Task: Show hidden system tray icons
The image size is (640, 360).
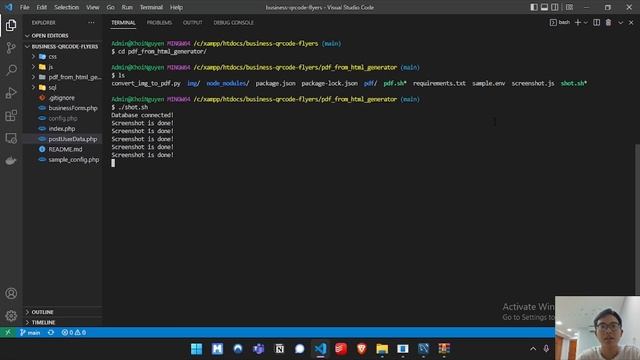Action: point(533,349)
